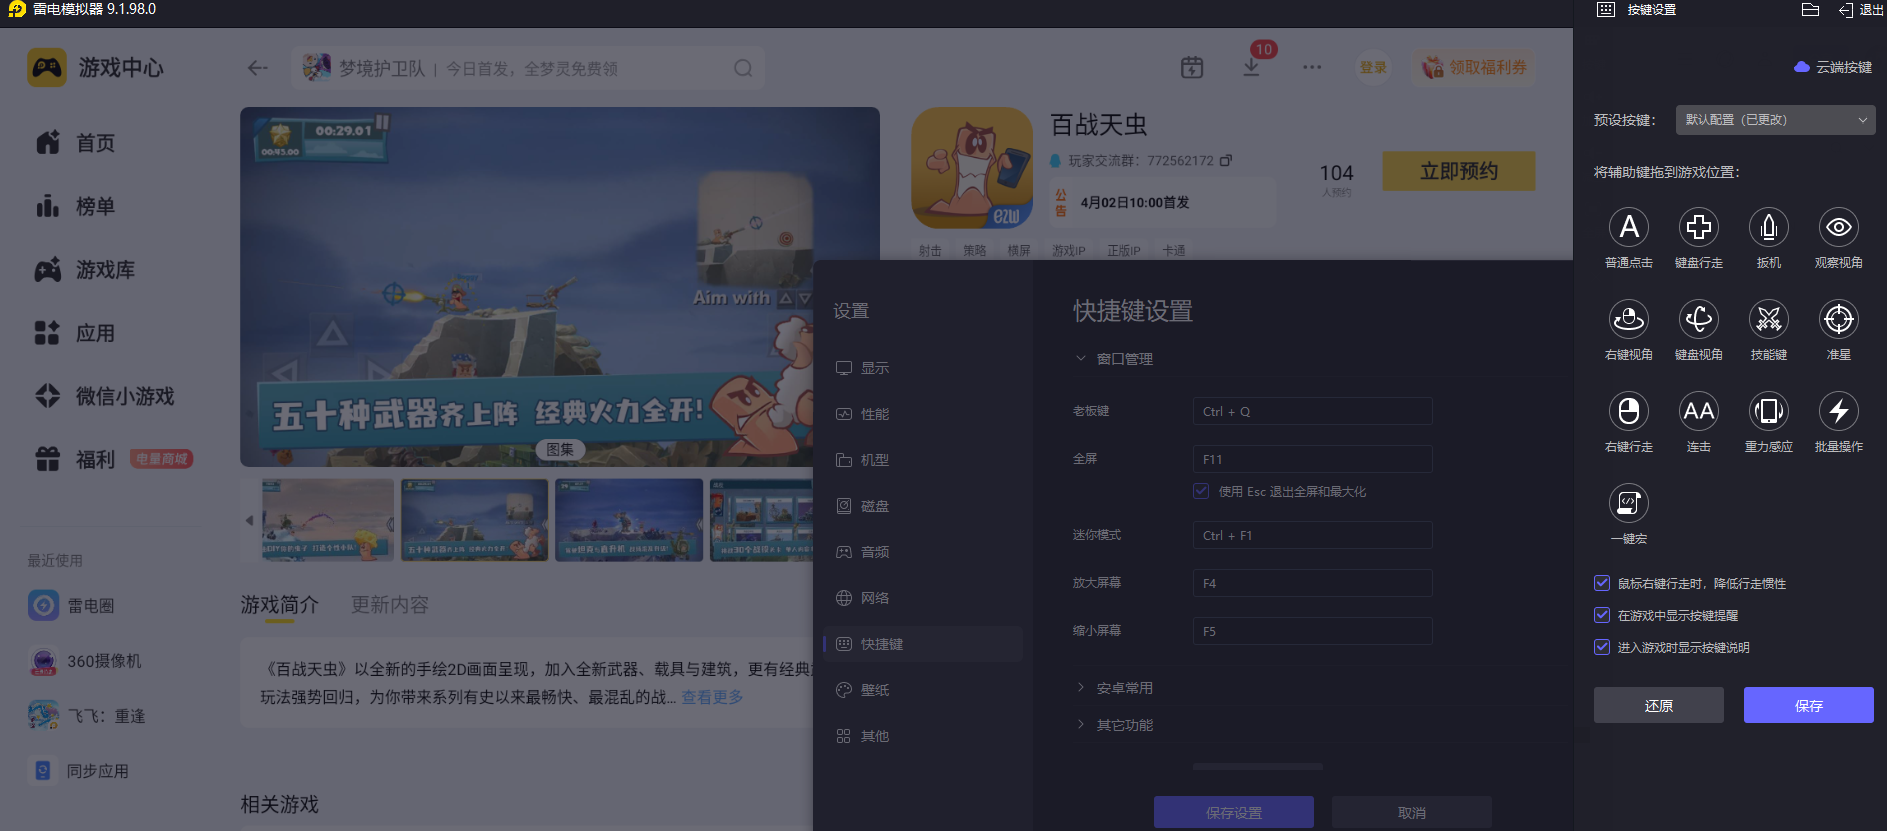Select the 扳机 trigger key tool

coord(1768,227)
